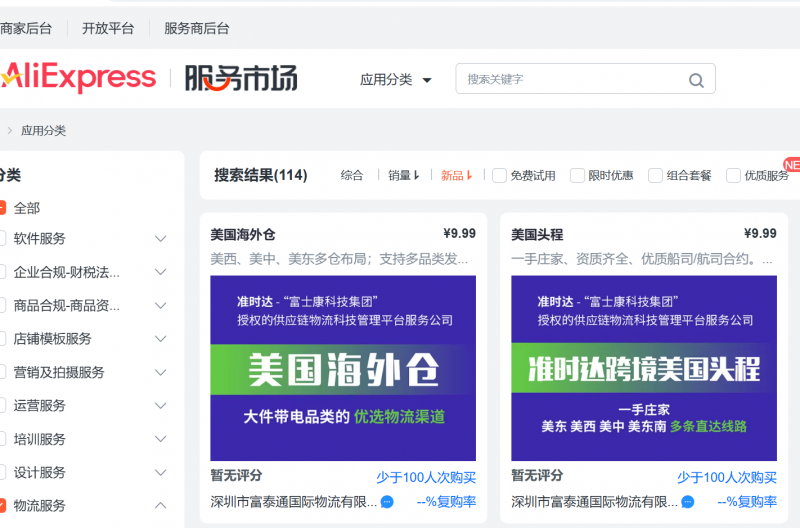Click the 搜索结果(114) heading

pos(261,175)
